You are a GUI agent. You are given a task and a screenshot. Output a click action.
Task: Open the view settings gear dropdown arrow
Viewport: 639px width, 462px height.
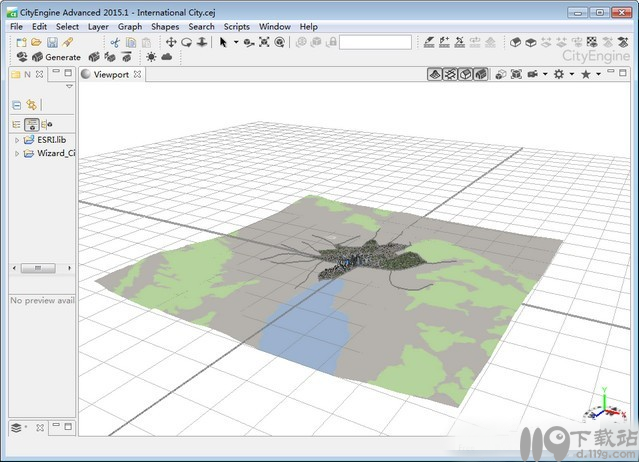572,74
